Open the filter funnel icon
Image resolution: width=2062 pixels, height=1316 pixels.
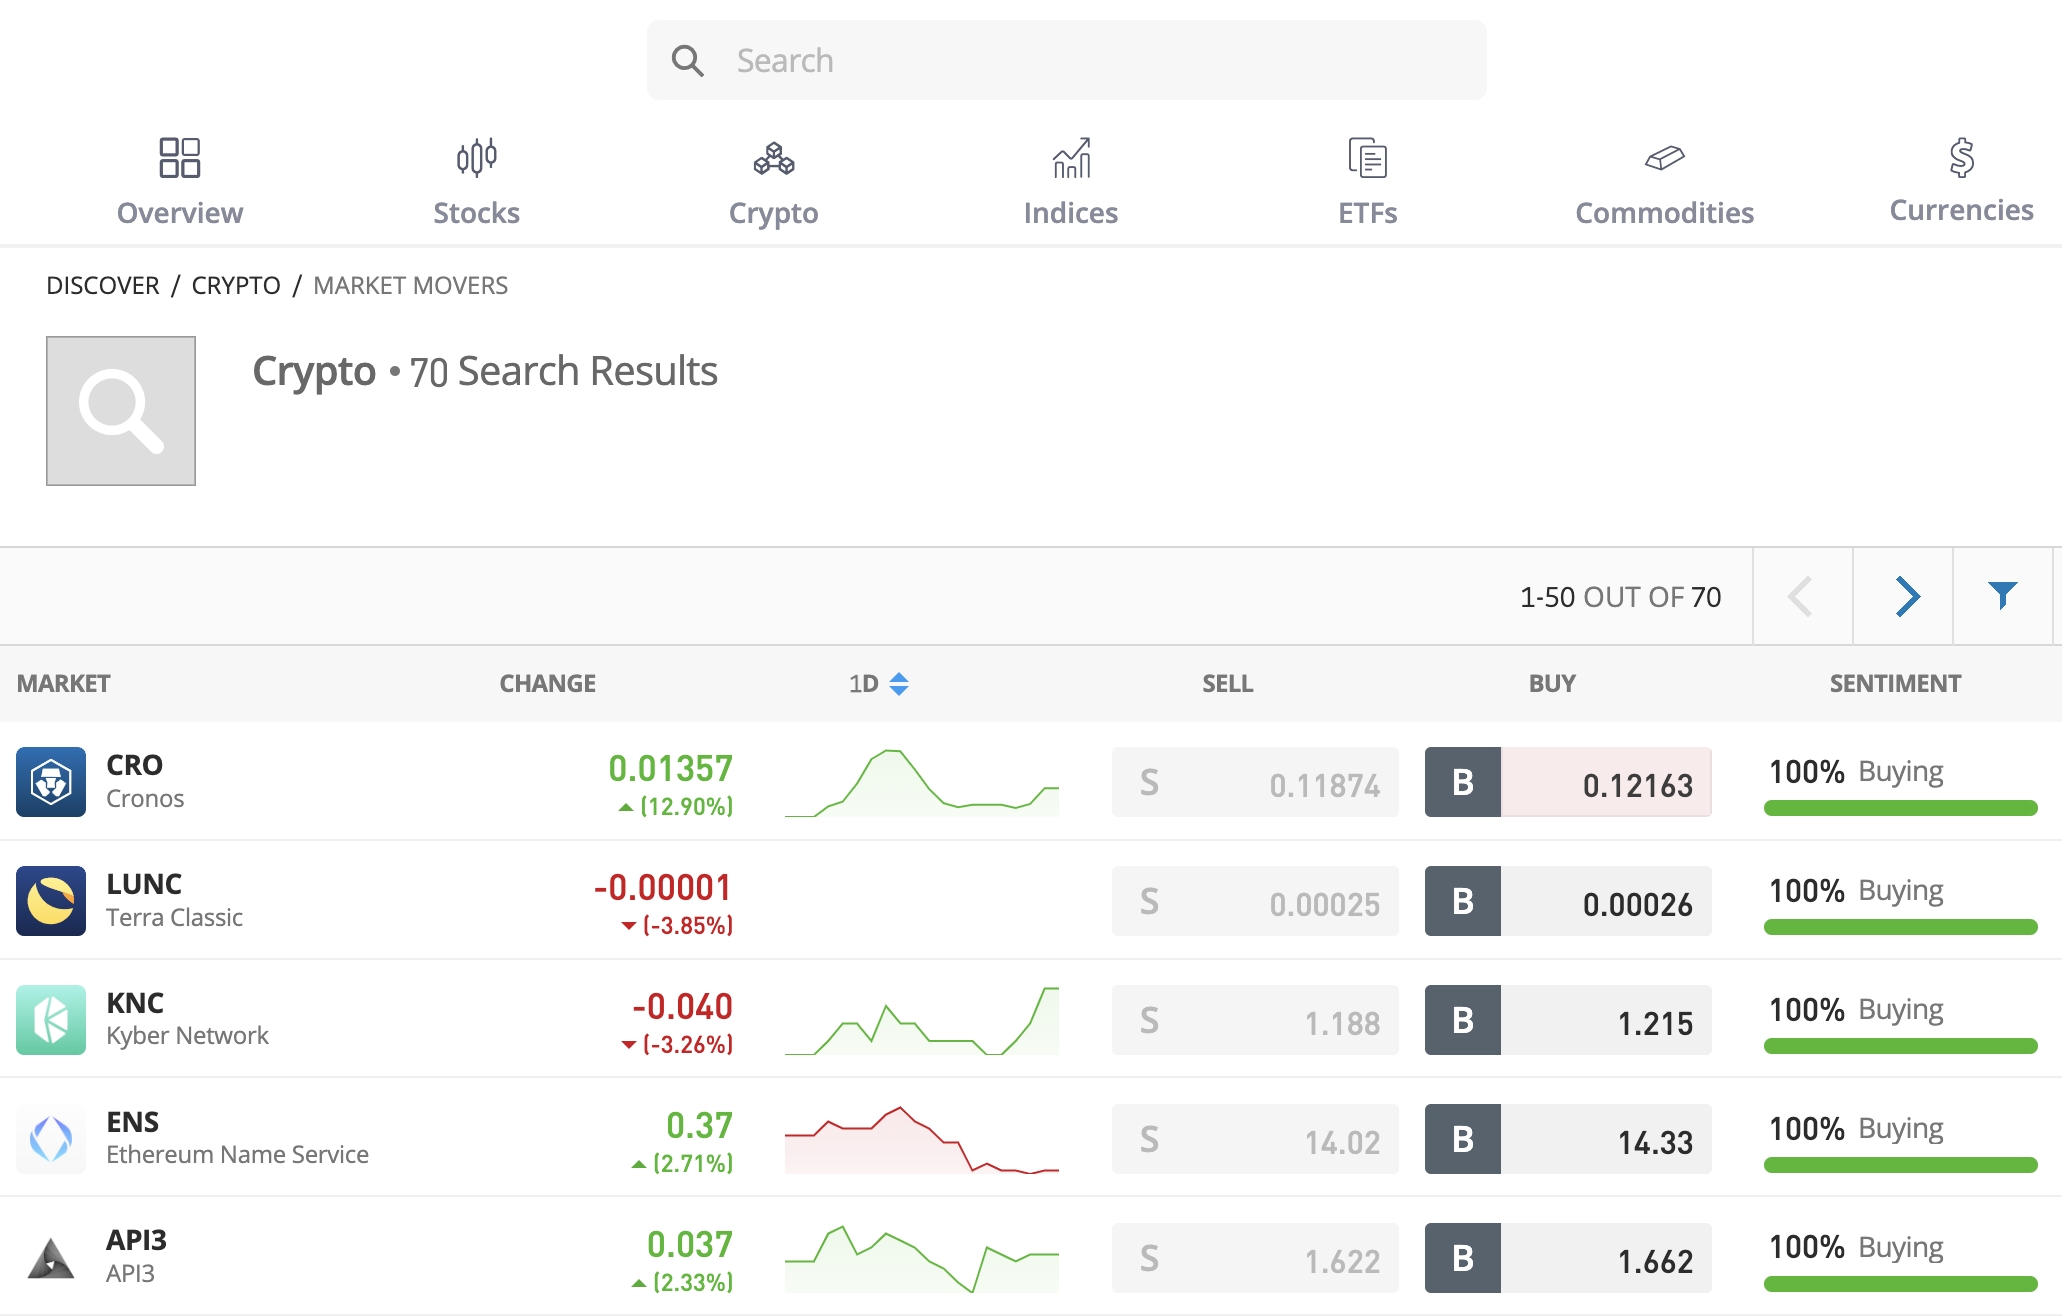pyautogui.click(x=2002, y=597)
